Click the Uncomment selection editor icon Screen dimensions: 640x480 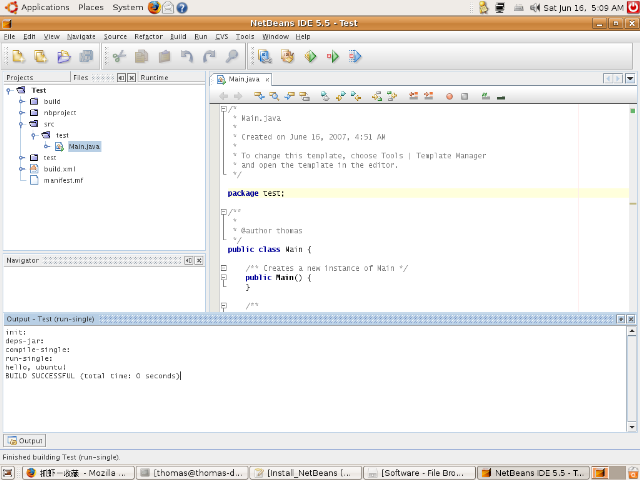[x=501, y=97]
